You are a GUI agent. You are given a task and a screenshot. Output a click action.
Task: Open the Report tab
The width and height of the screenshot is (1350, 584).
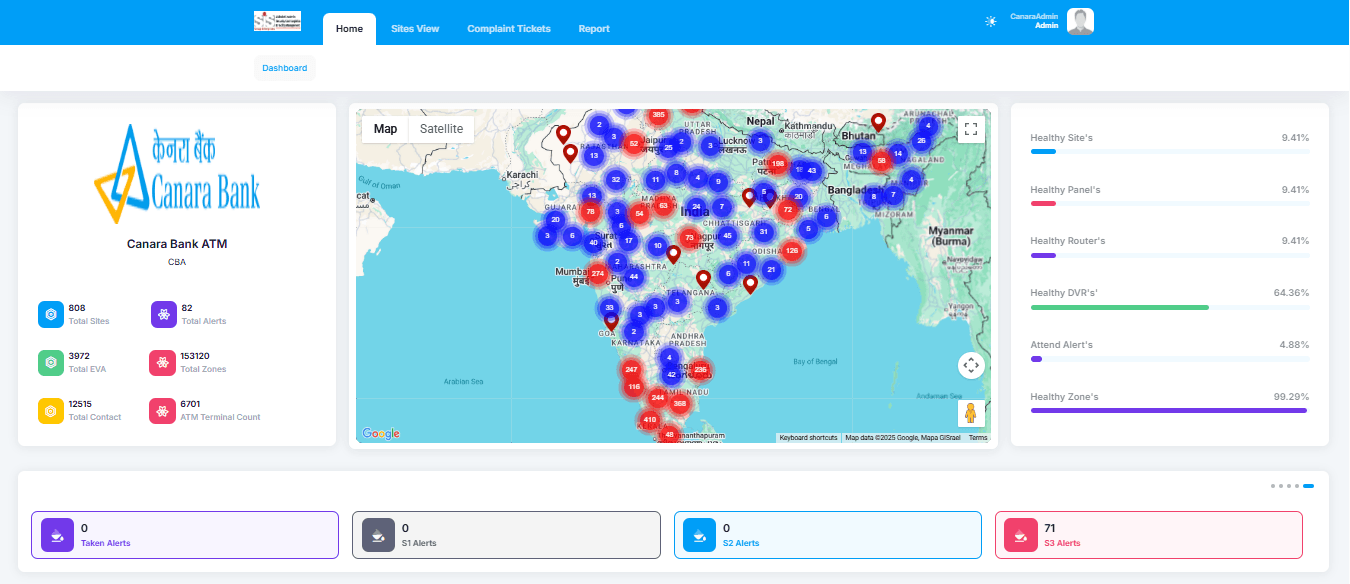coord(594,29)
